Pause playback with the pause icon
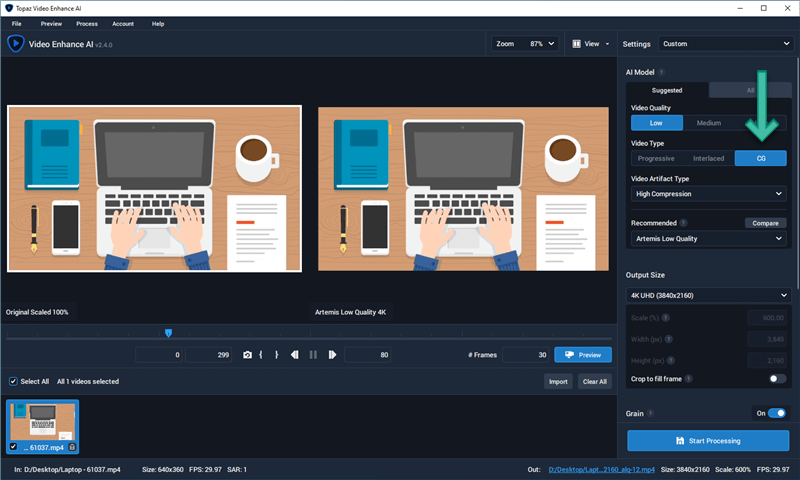Viewport: 800px width, 480px height. pyautogui.click(x=313, y=355)
